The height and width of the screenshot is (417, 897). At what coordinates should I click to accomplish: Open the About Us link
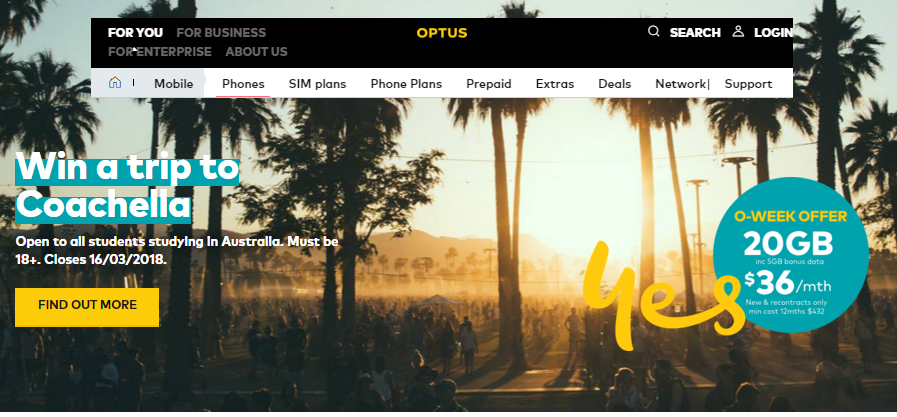(x=256, y=52)
